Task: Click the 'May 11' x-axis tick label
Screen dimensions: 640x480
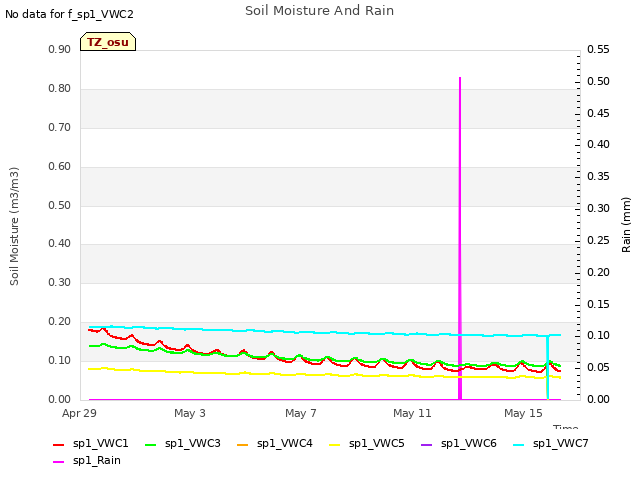Action: point(412,413)
